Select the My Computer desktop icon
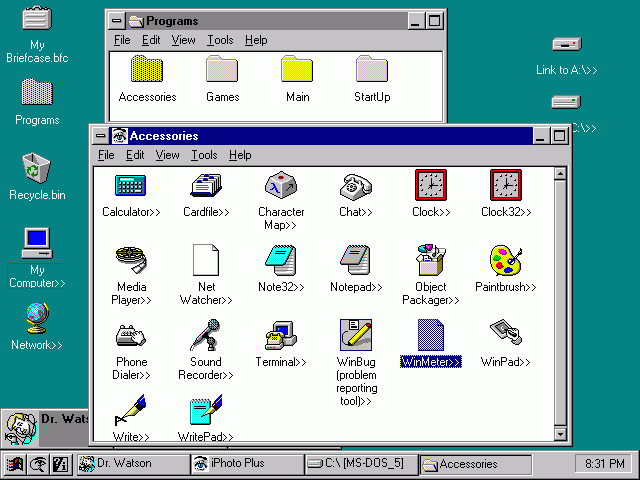The width and height of the screenshot is (640, 480). pos(37,244)
